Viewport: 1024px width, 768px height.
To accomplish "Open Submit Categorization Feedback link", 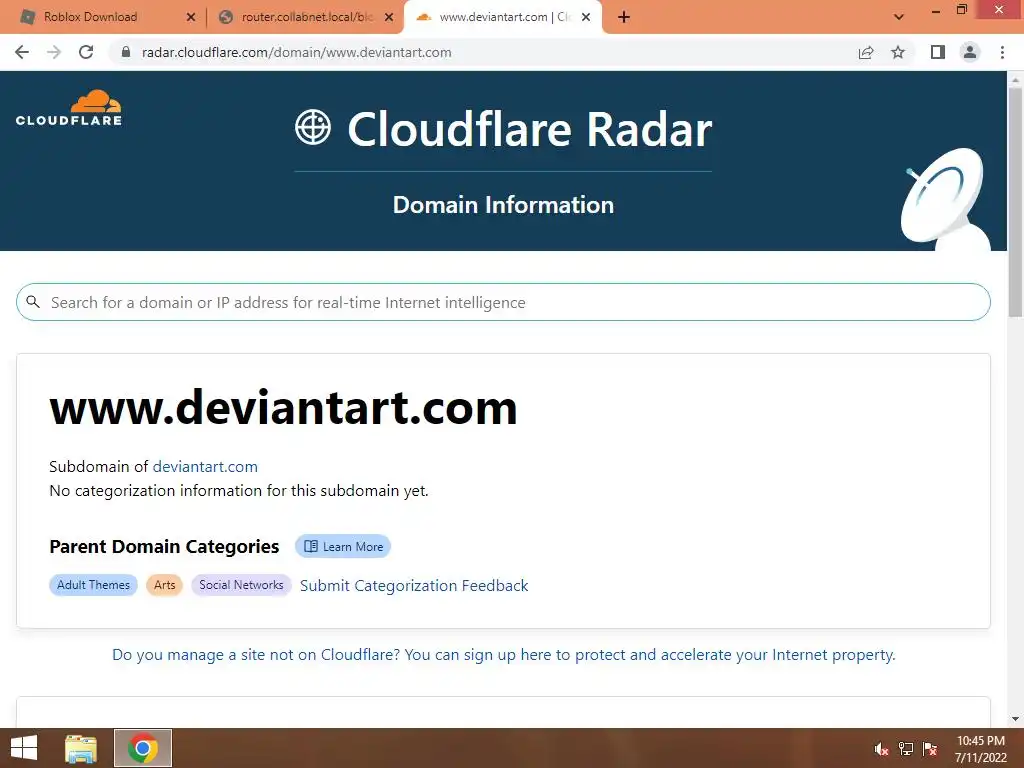I will [x=414, y=586].
